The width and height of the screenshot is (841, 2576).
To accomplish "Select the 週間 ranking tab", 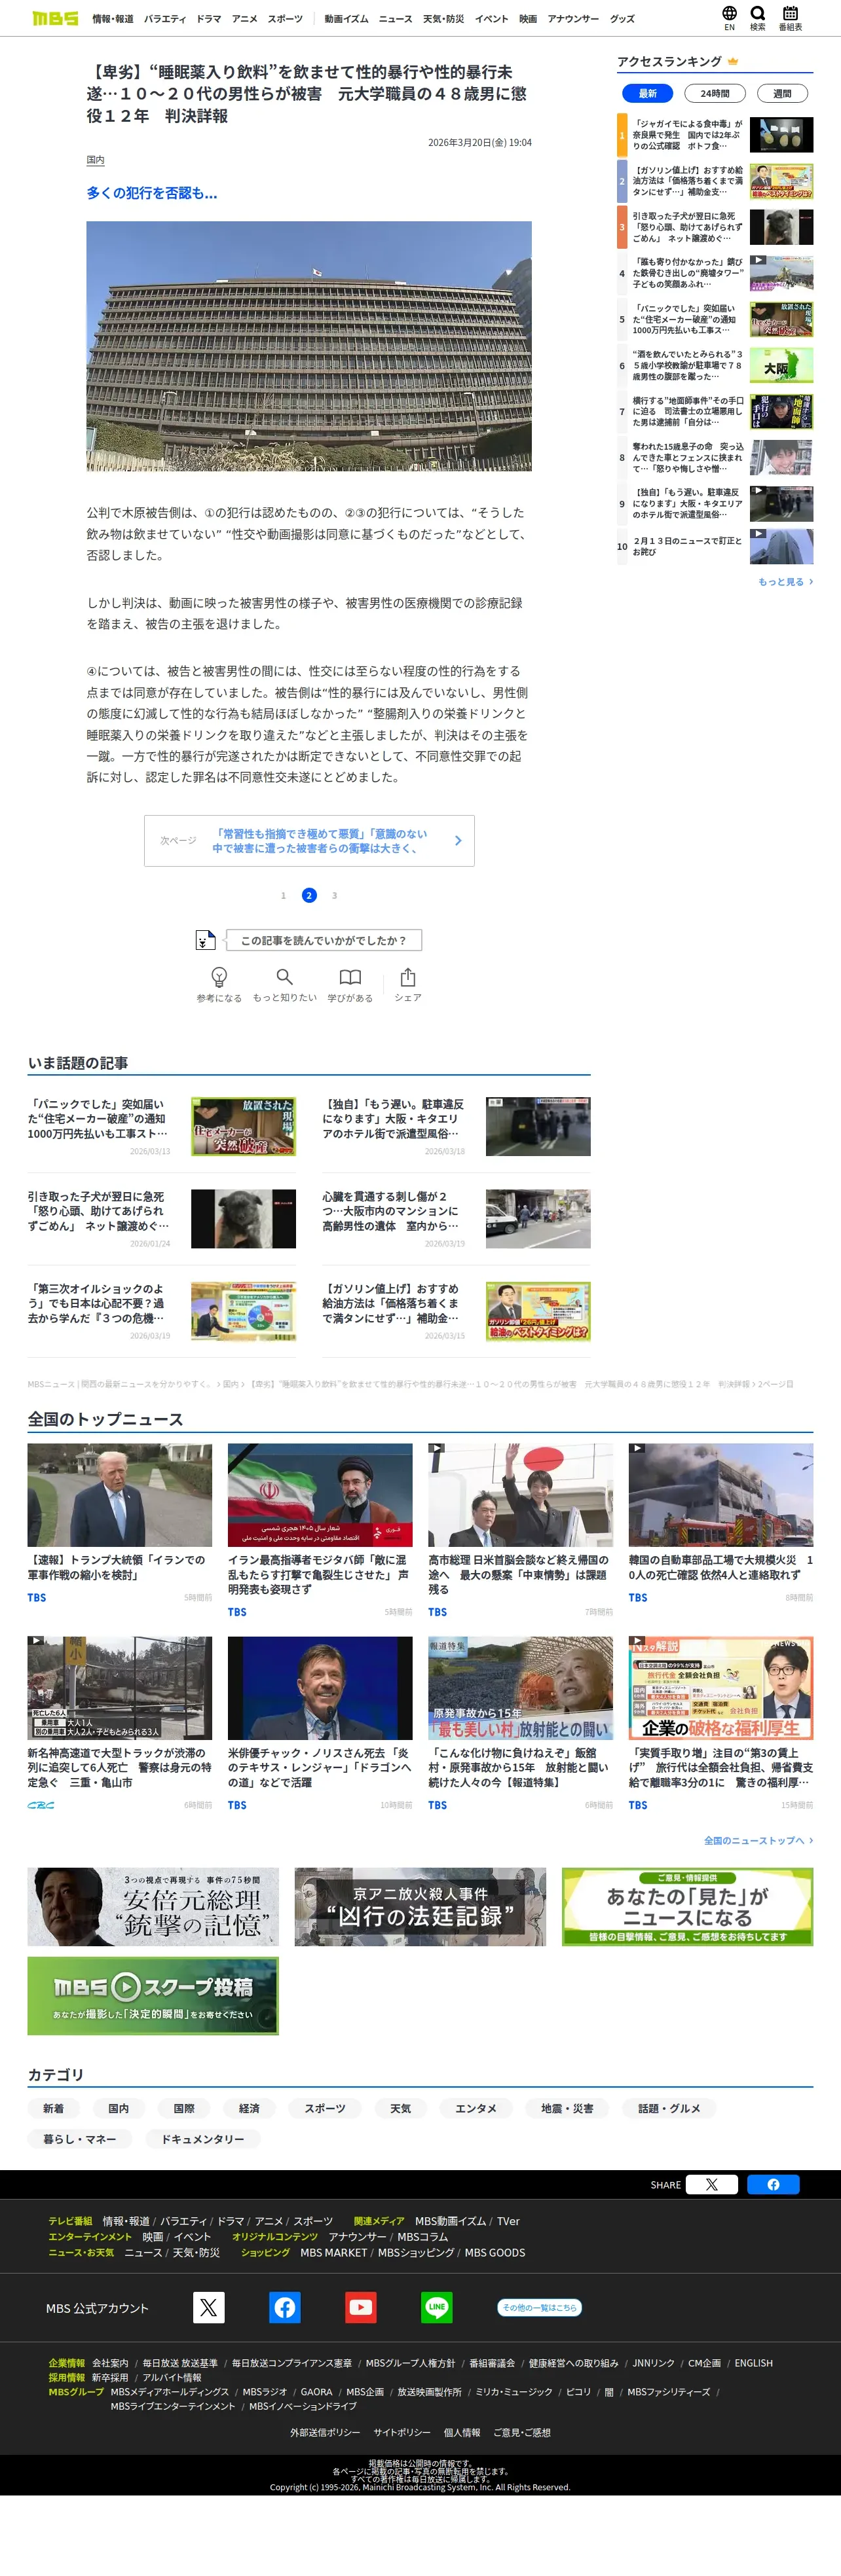I will [782, 93].
